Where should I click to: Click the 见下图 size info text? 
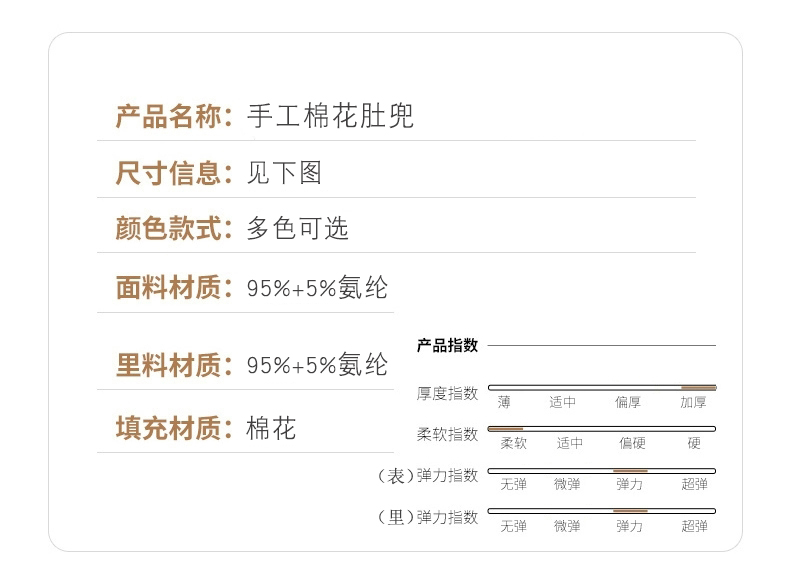[284, 173]
